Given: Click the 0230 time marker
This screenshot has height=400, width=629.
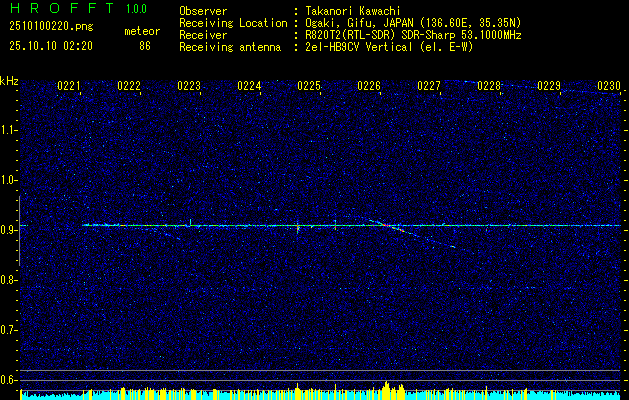Looking at the screenshot, I should point(609,86).
